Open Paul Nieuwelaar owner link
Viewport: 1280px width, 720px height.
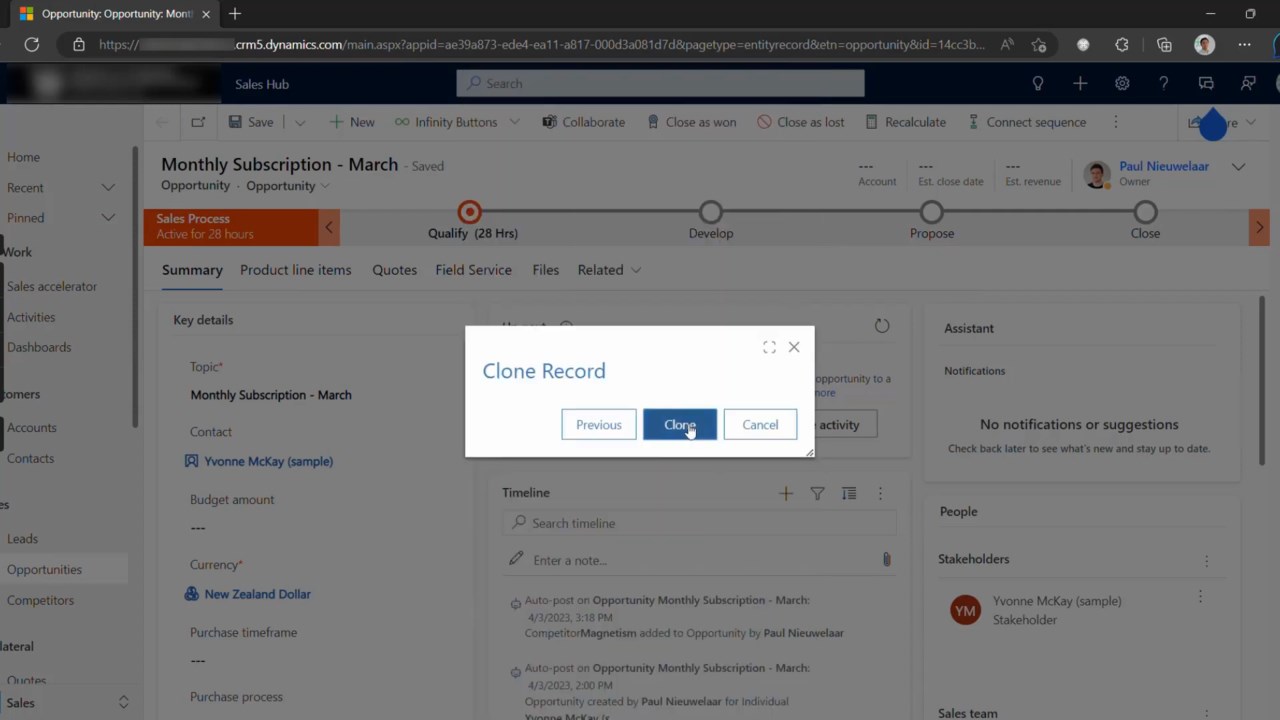pyautogui.click(x=1164, y=166)
